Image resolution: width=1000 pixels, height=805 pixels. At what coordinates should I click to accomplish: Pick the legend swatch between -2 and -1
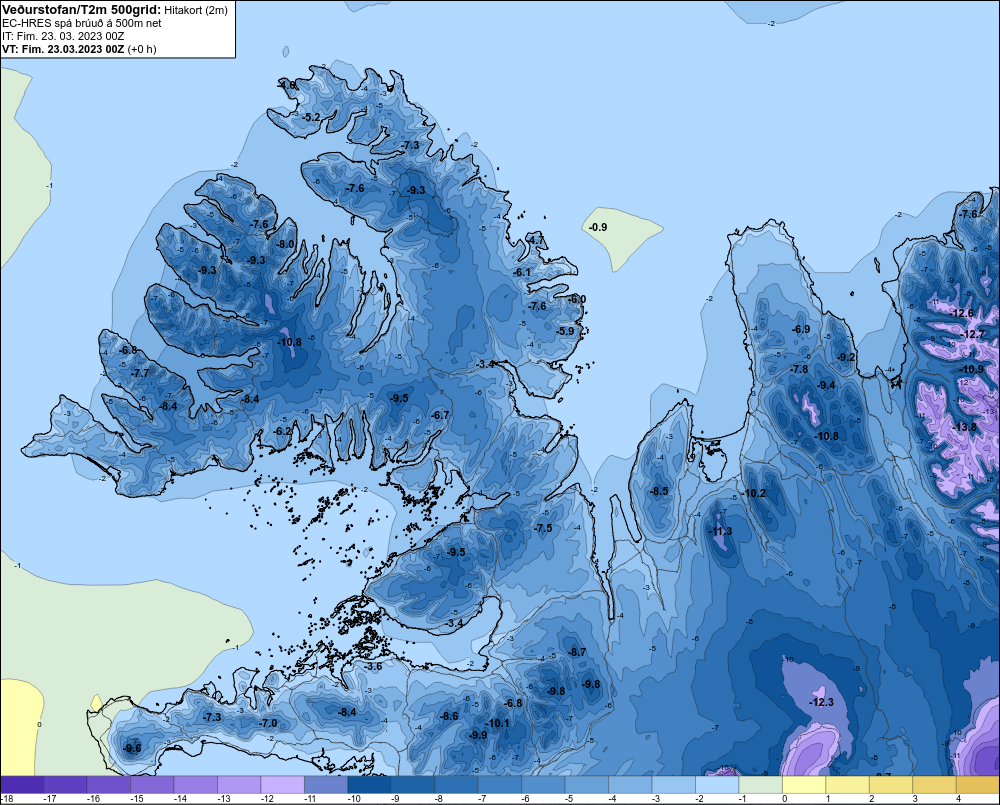pos(716,785)
